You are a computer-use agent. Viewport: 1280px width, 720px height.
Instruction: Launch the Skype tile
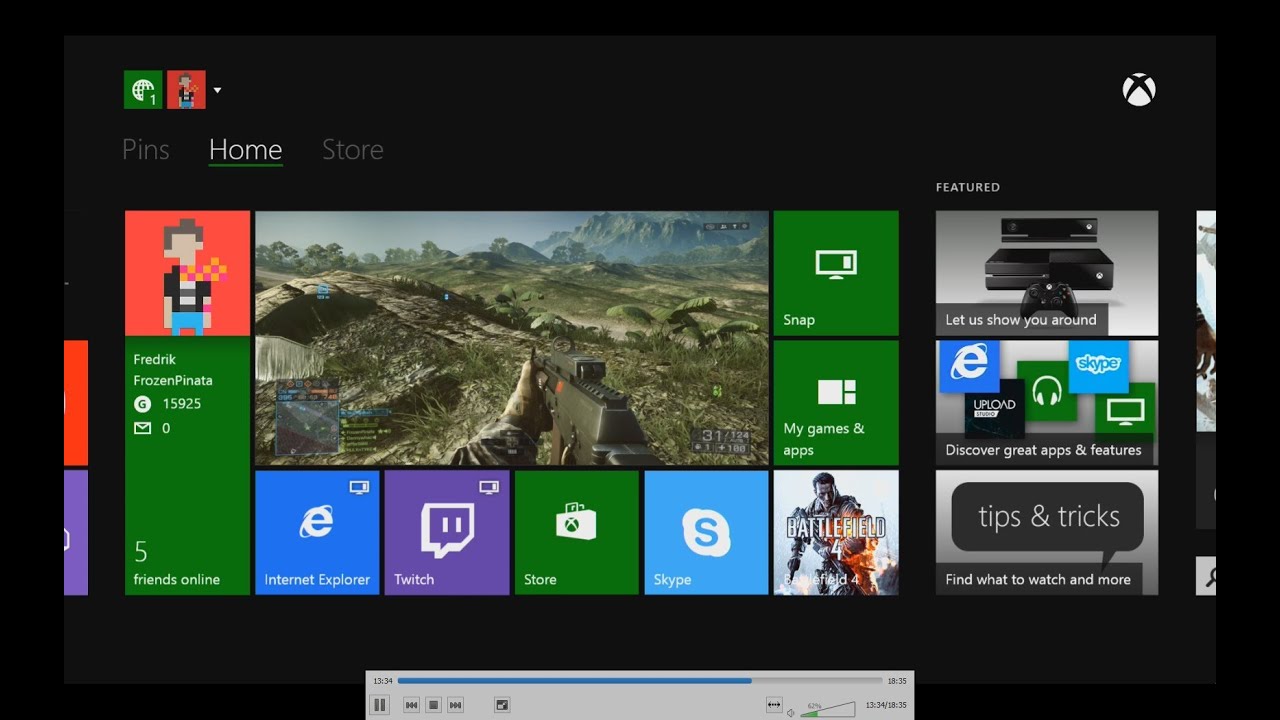(706, 532)
